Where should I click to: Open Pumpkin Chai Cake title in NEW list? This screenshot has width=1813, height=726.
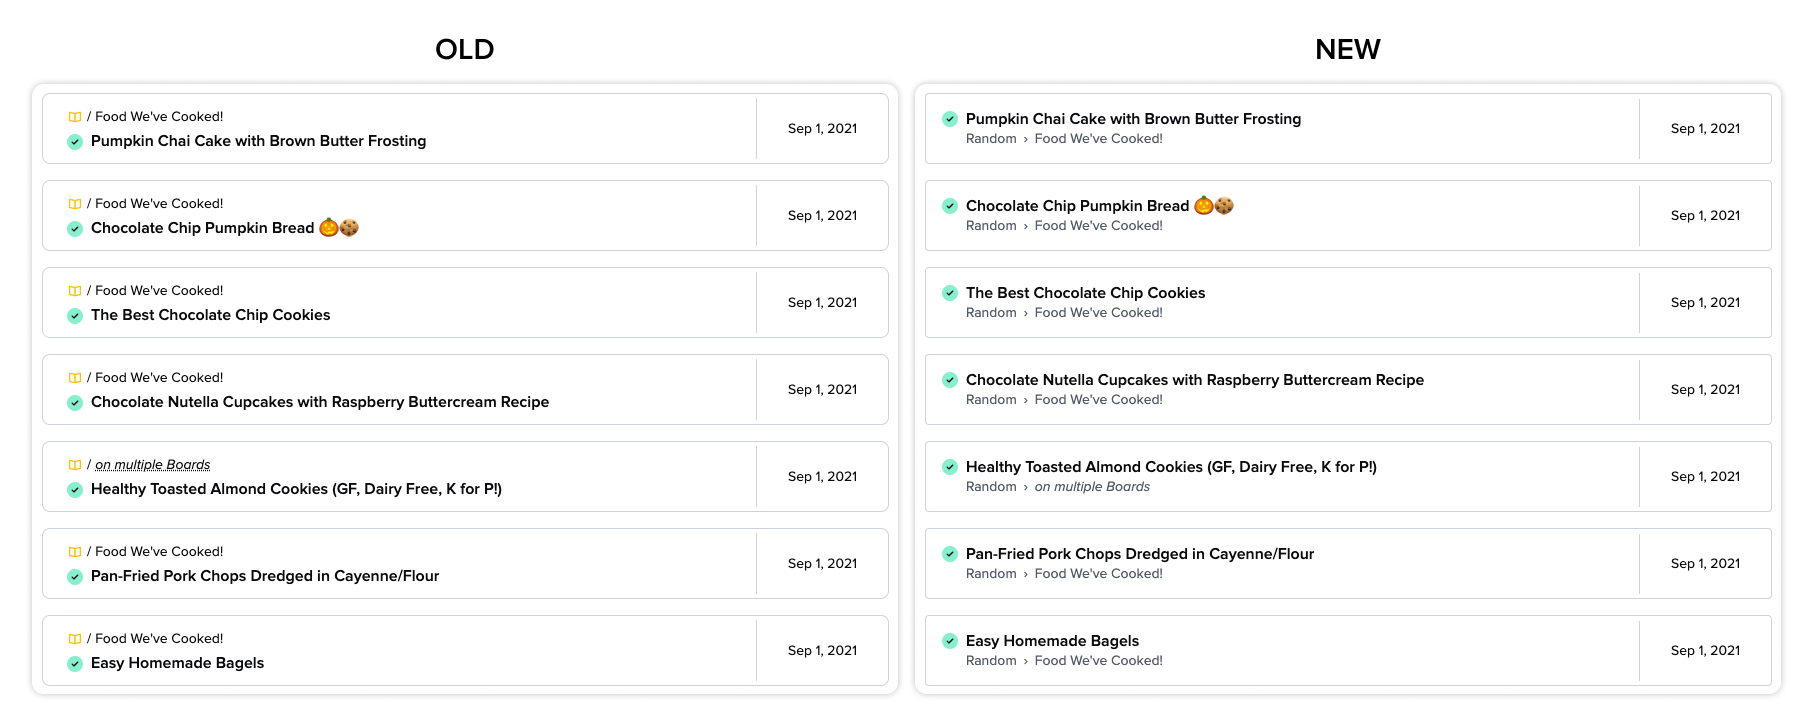pyautogui.click(x=1133, y=119)
